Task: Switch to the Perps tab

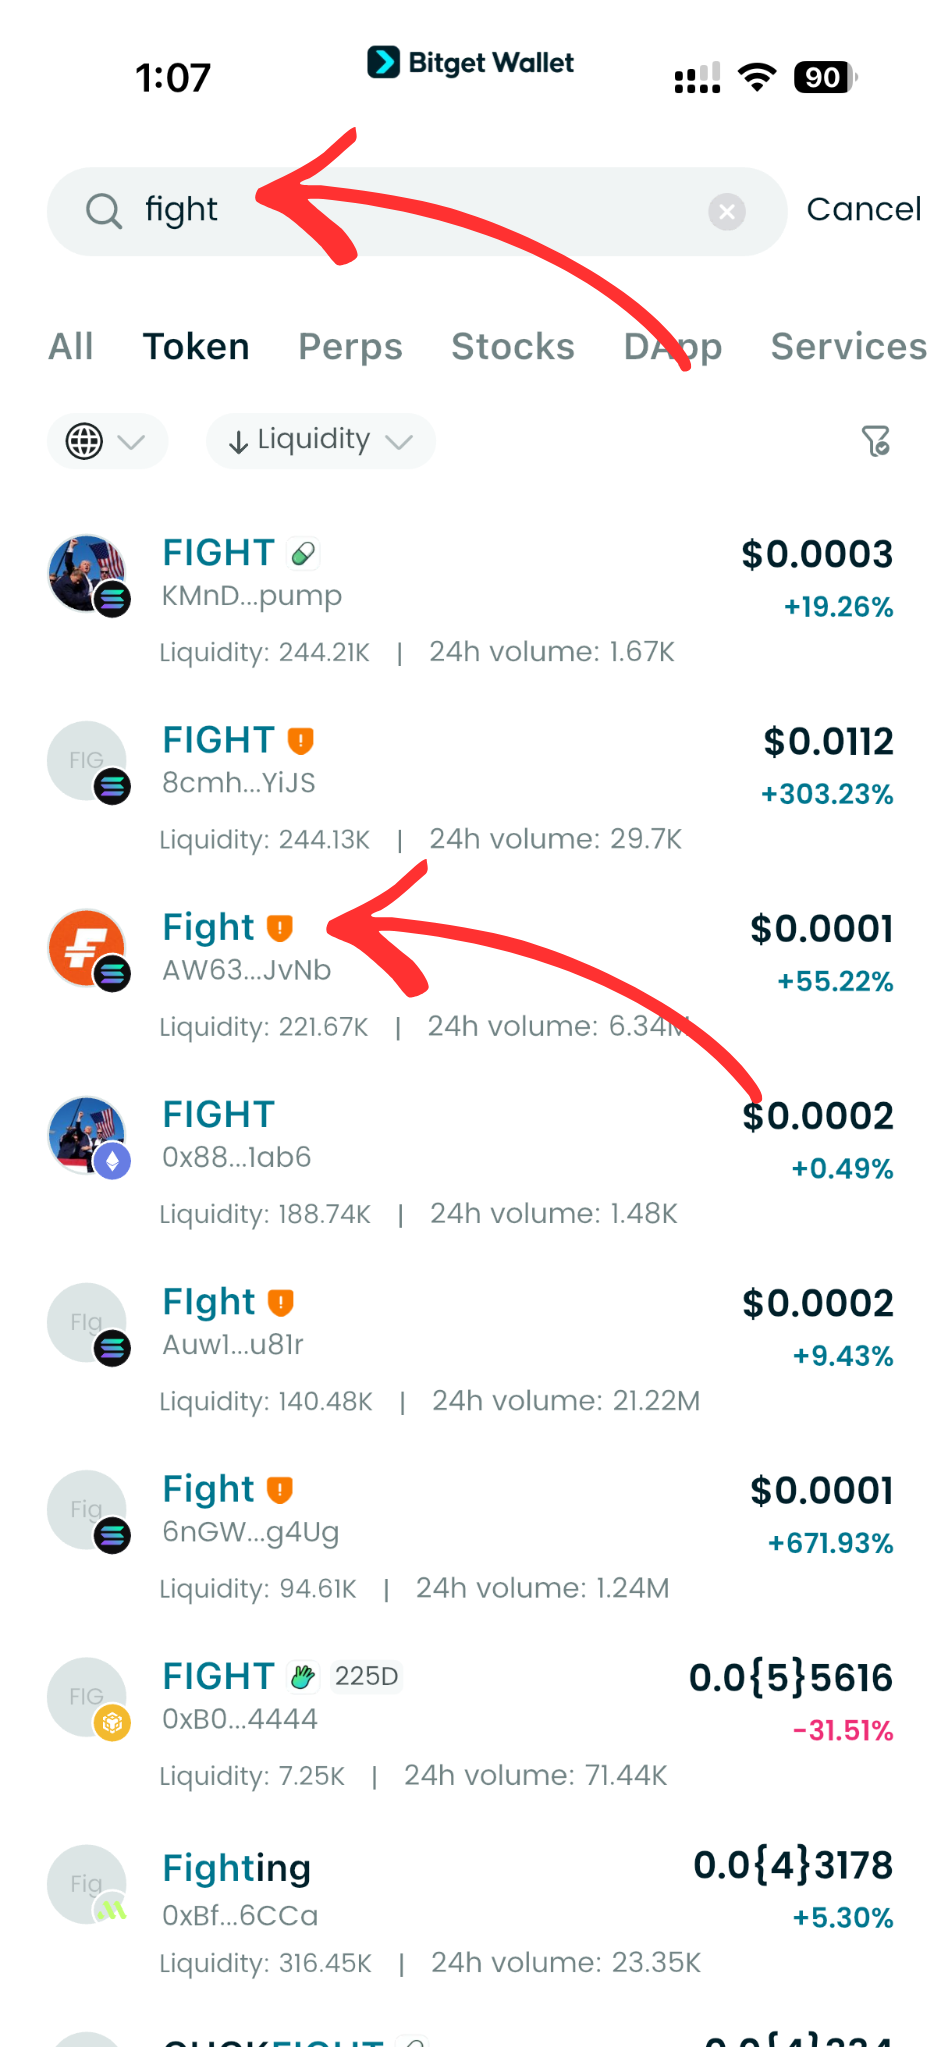Action: coord(350,347)
